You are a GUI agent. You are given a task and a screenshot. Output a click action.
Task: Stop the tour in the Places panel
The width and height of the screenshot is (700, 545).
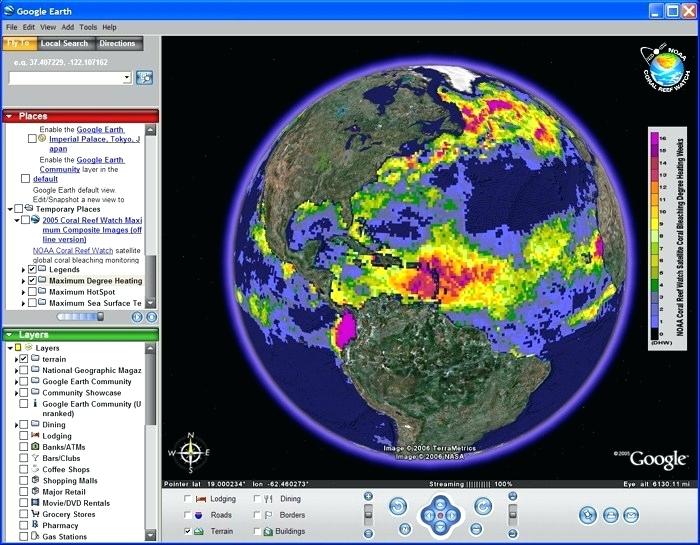(152, 317)
